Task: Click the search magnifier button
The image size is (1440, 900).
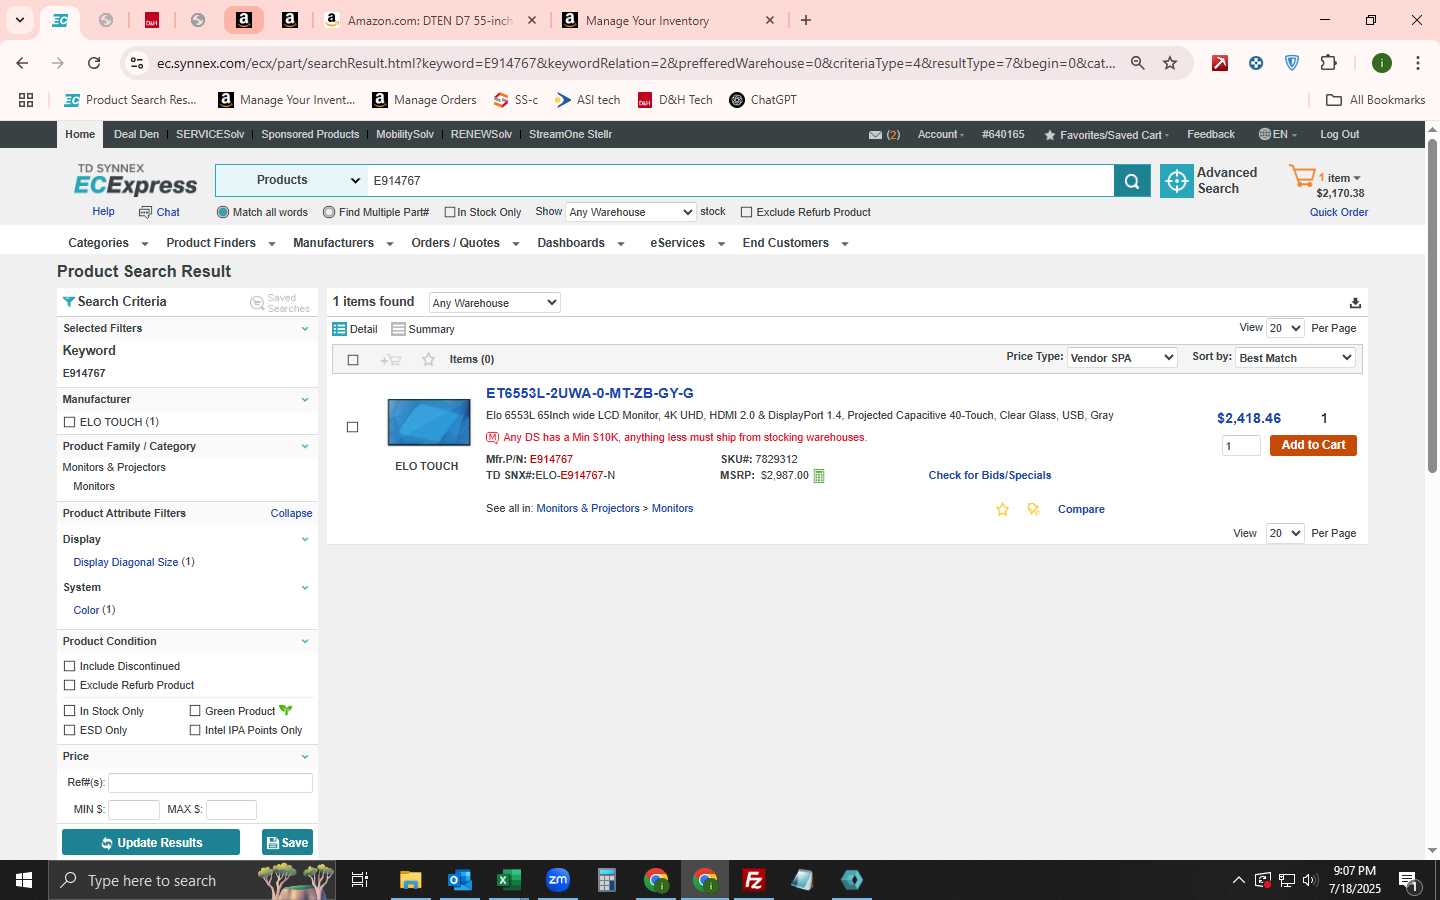Action: click(1132, 181)
